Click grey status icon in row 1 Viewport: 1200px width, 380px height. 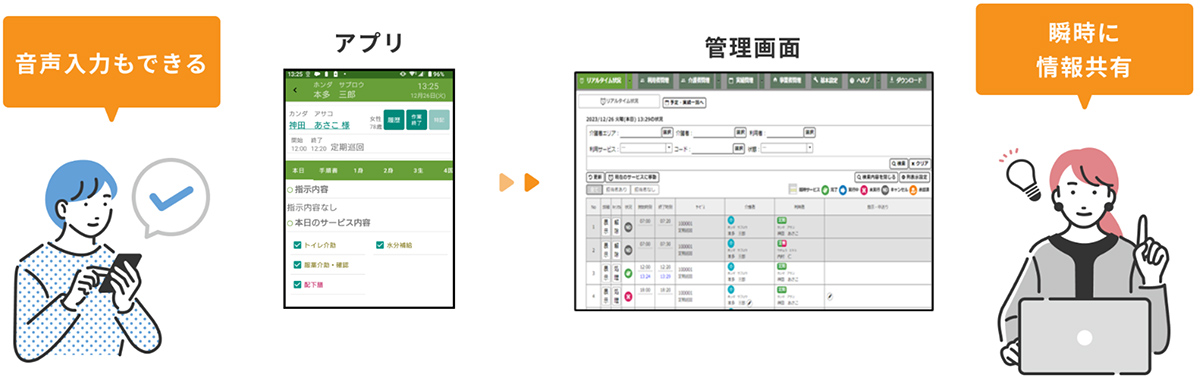pos(628,227)
